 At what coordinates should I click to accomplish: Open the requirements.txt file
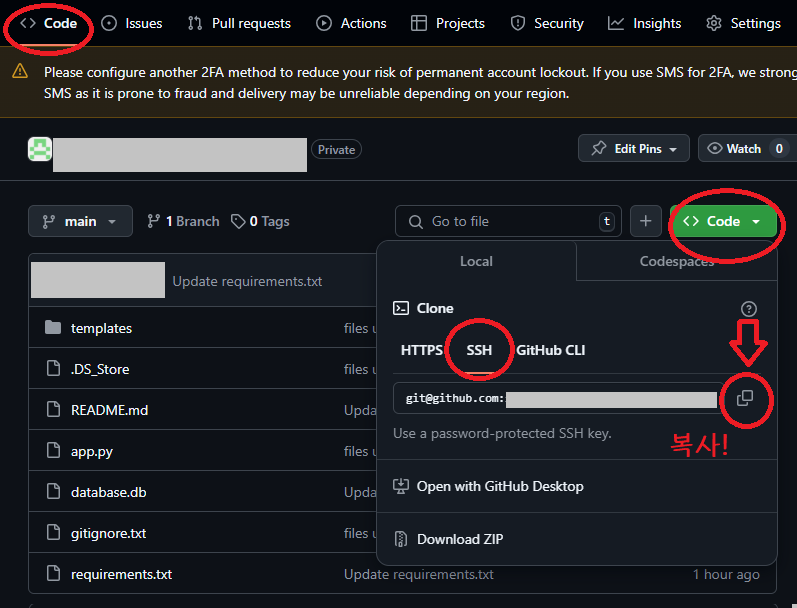121,574
